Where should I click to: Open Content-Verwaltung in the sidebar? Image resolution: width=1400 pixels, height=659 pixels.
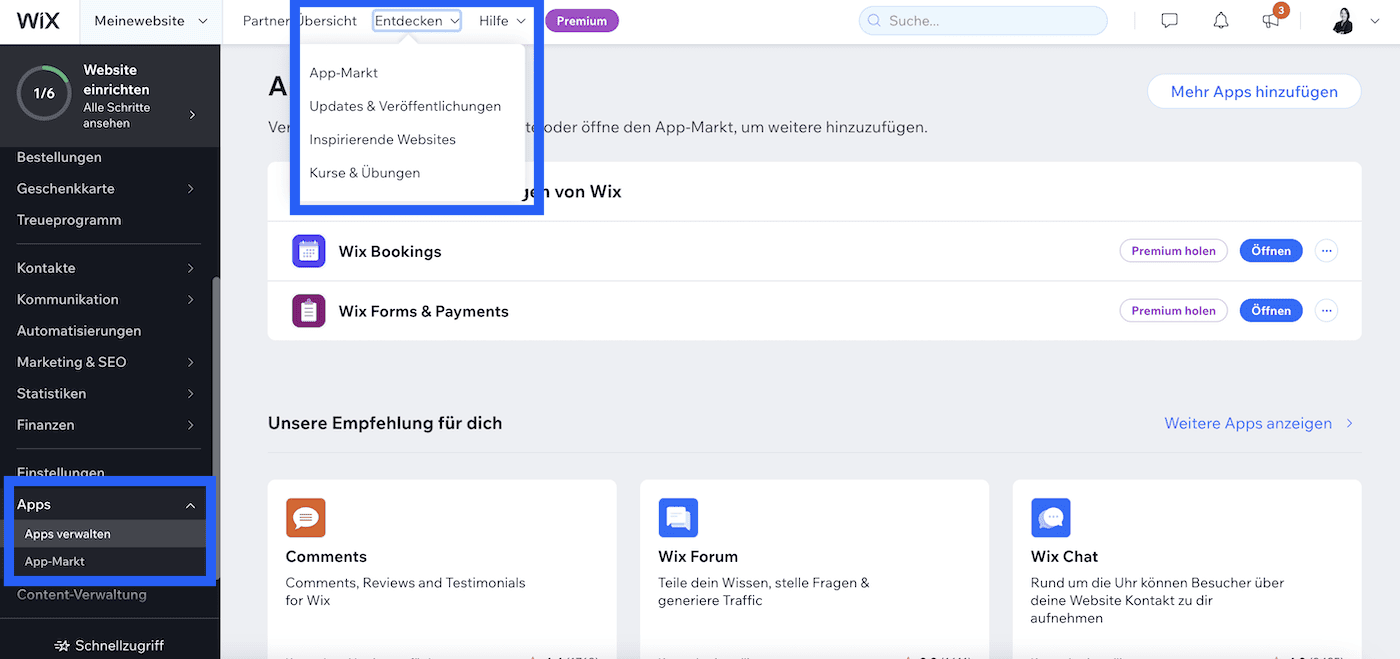82,595
